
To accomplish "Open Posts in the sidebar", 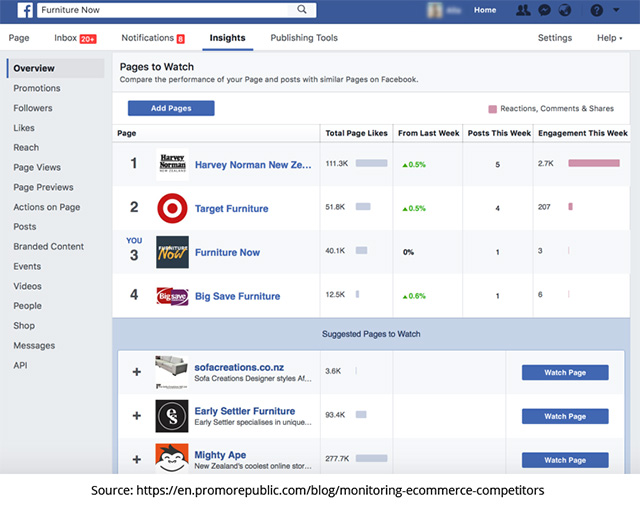I will [x=24, y=227].
